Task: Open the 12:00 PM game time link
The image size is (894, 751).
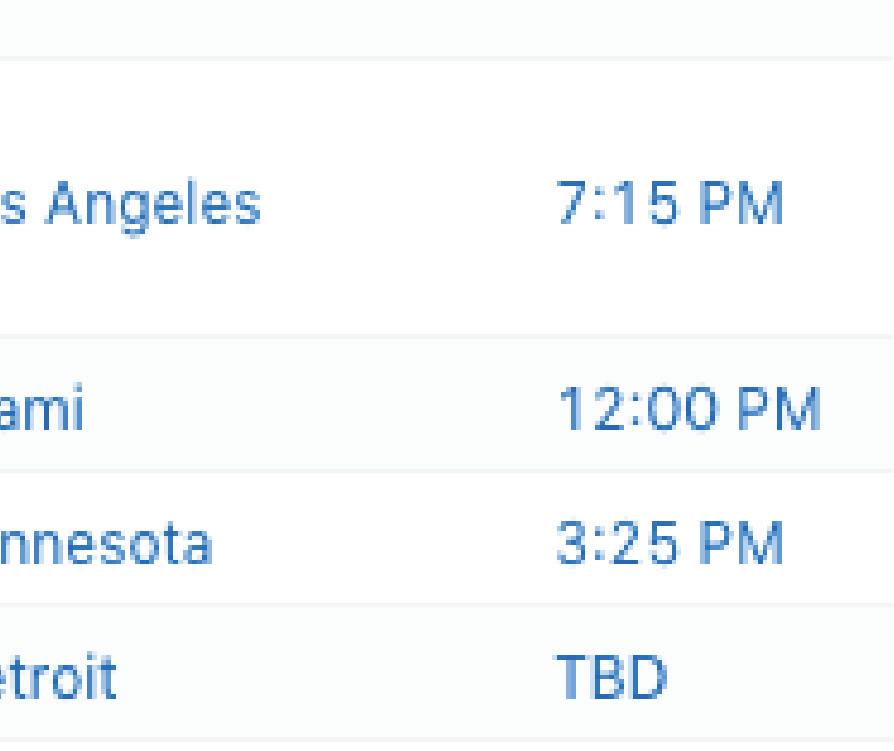Action: tap(689, 408)
